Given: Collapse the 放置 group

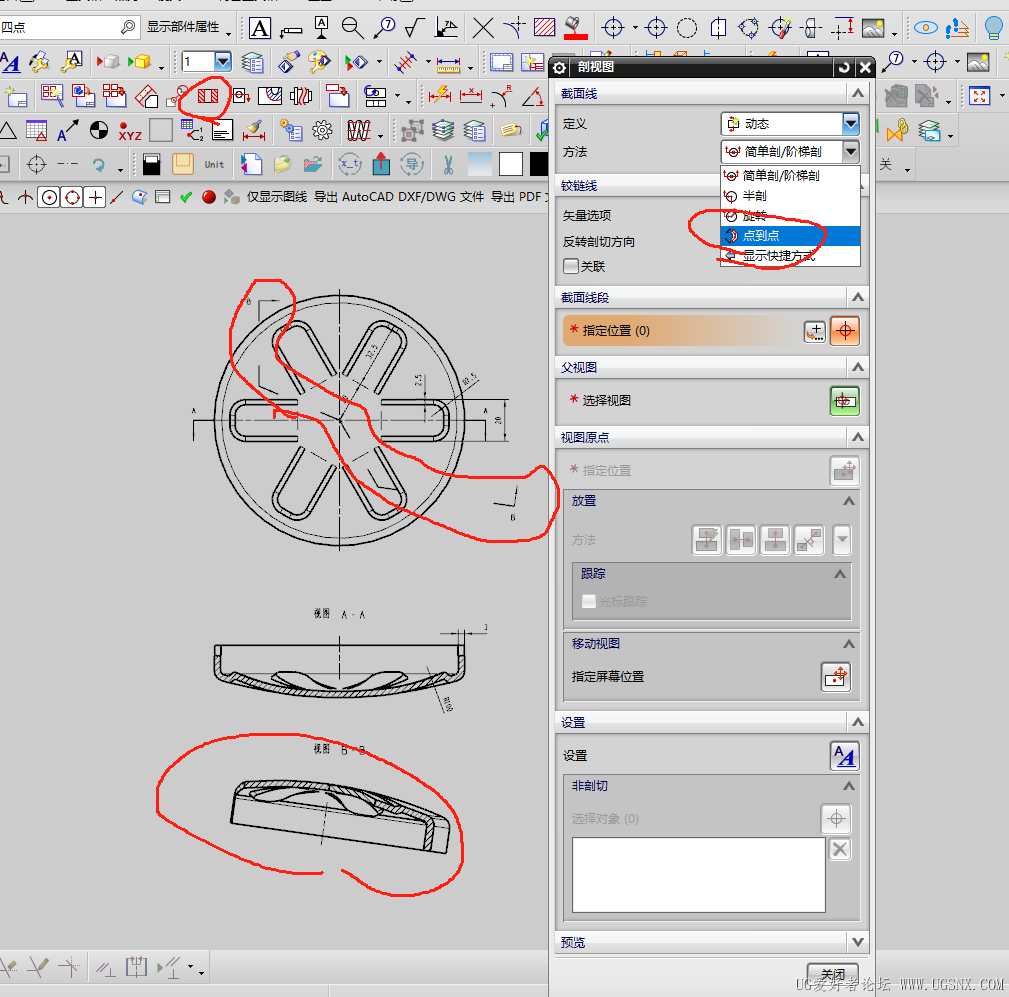Looking at the screenshot, I should click(x=849, y=501).
